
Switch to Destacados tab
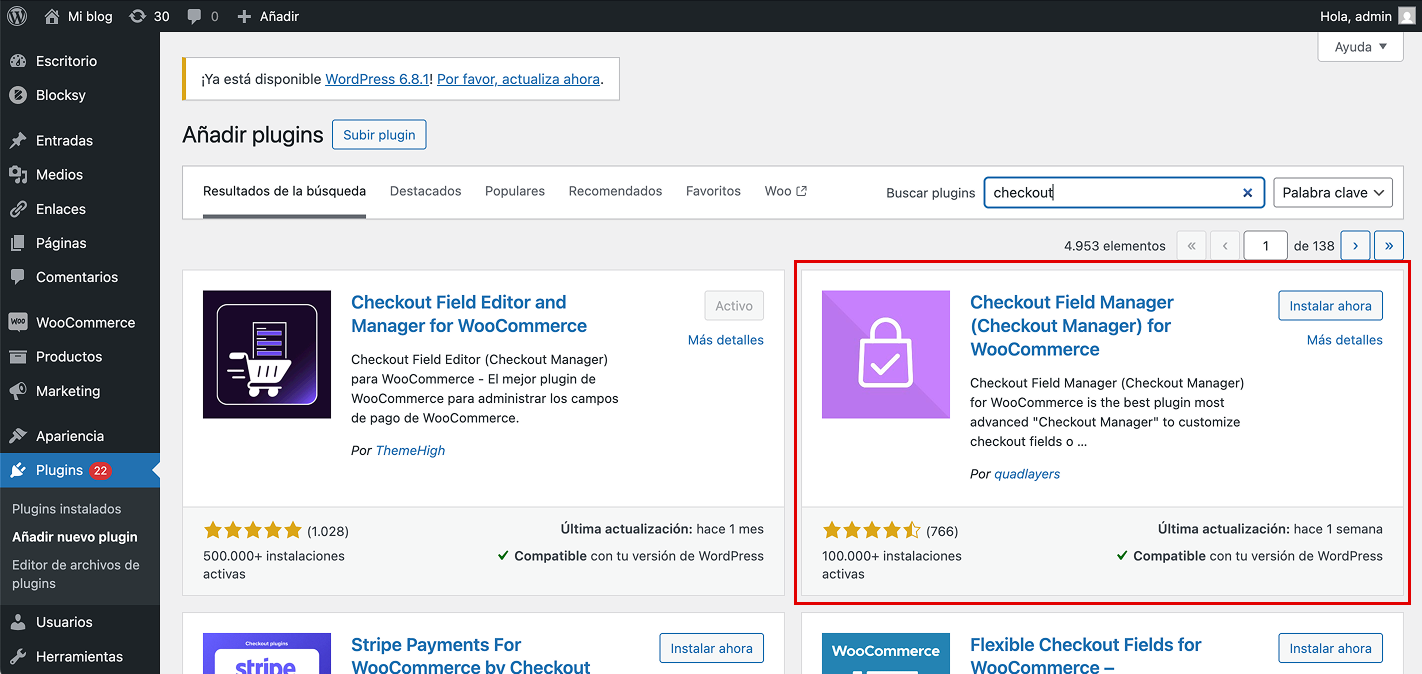tap(426, 191)
